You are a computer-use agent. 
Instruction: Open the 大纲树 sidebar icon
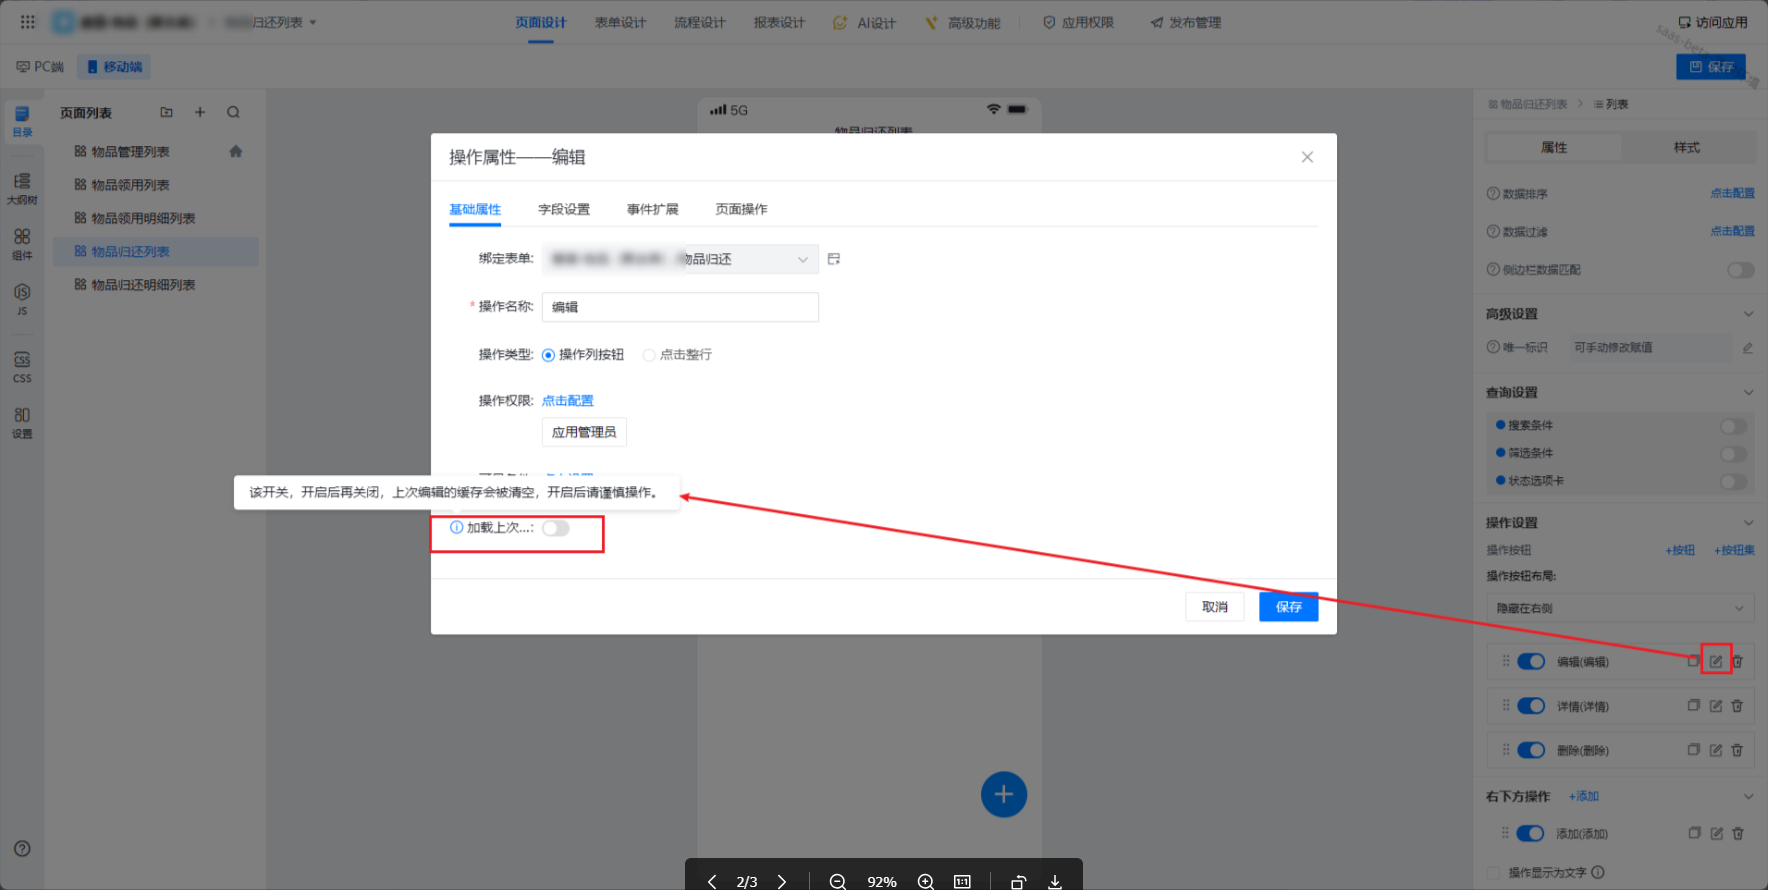tap(22, 187)
